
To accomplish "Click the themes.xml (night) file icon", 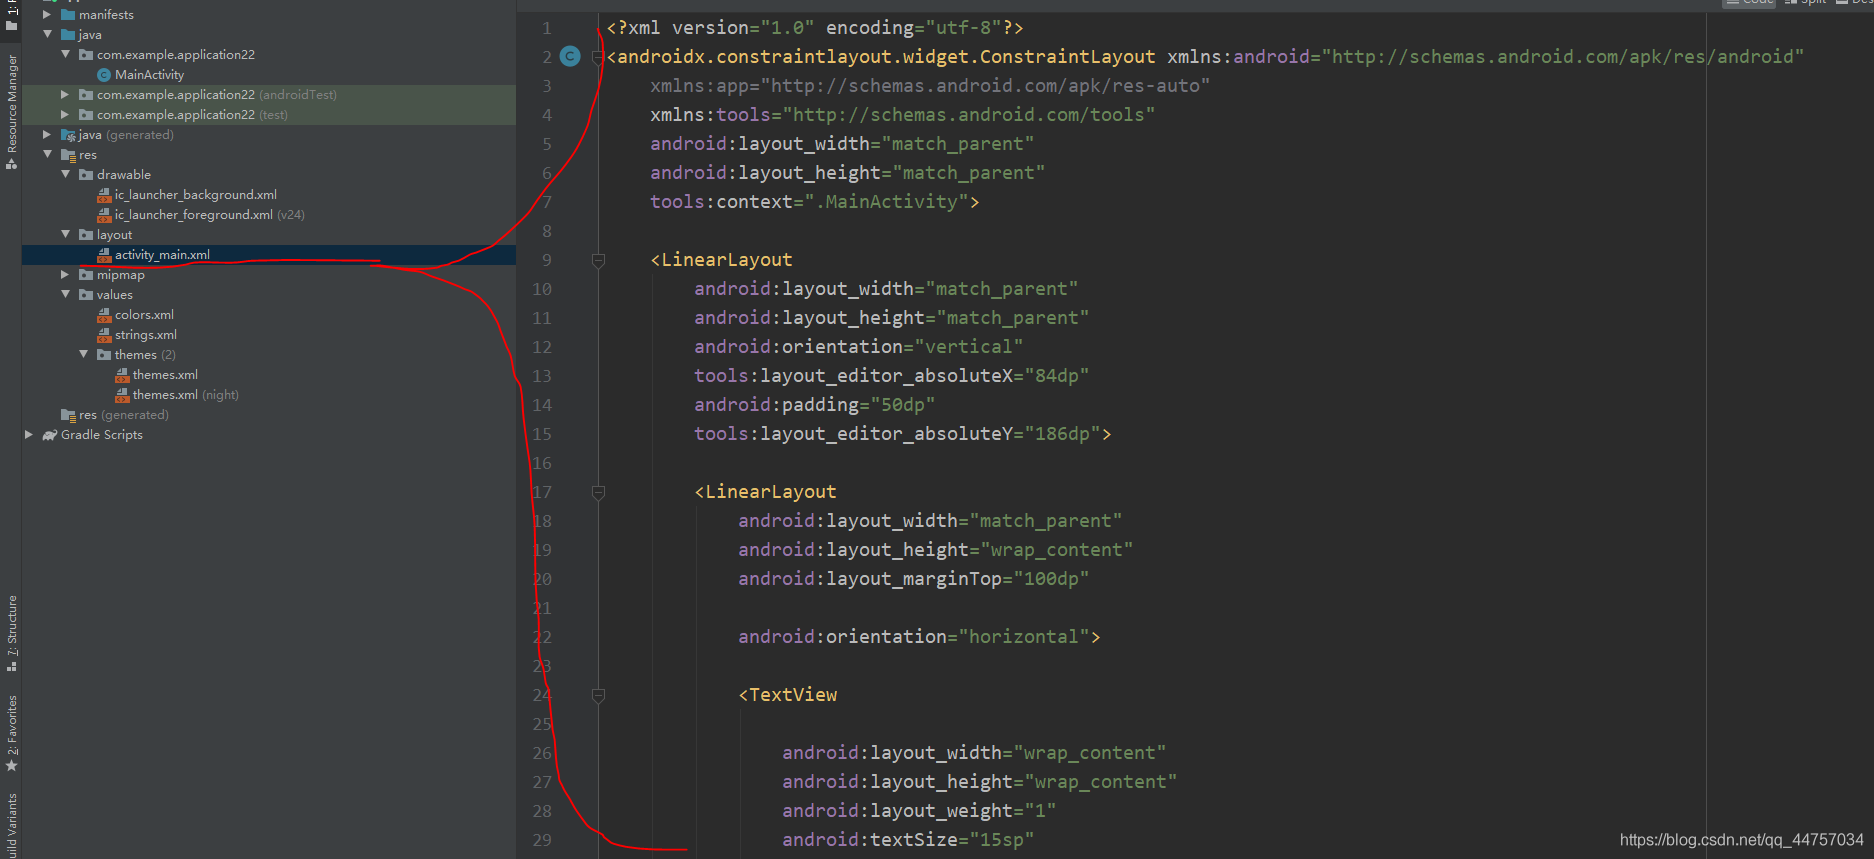I will [x=122, y=395].
